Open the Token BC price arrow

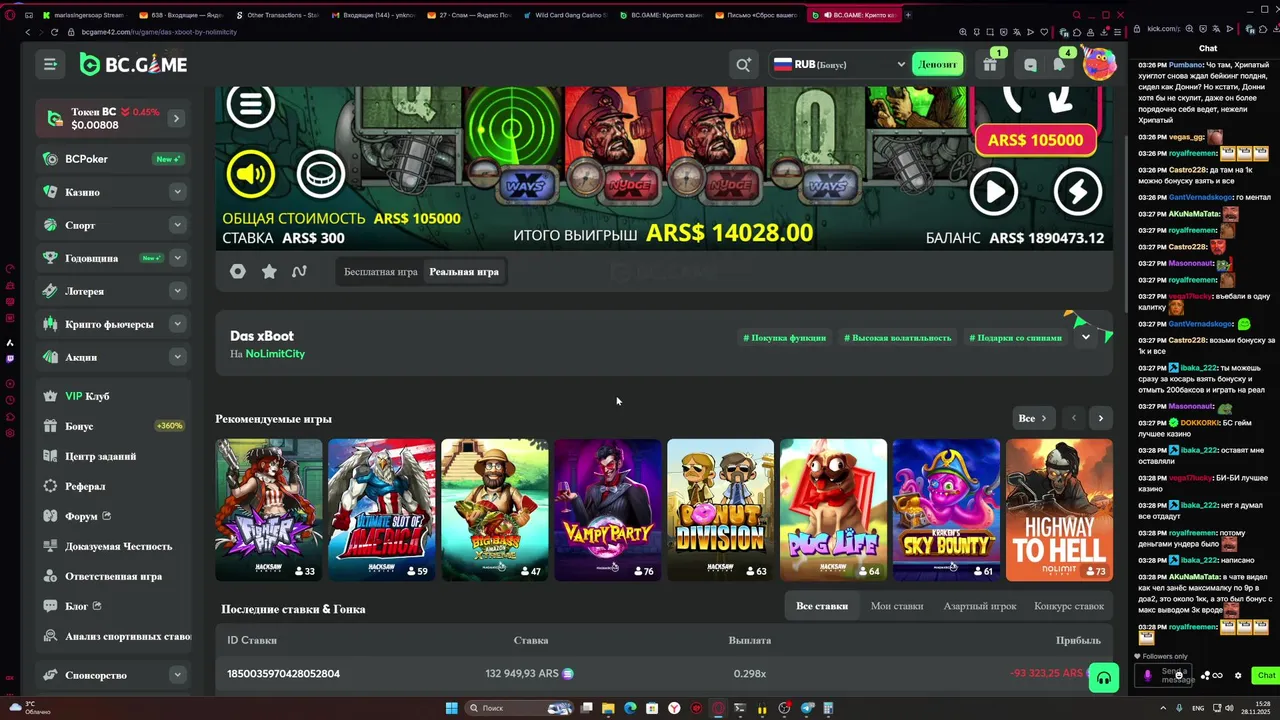point(176,118)
